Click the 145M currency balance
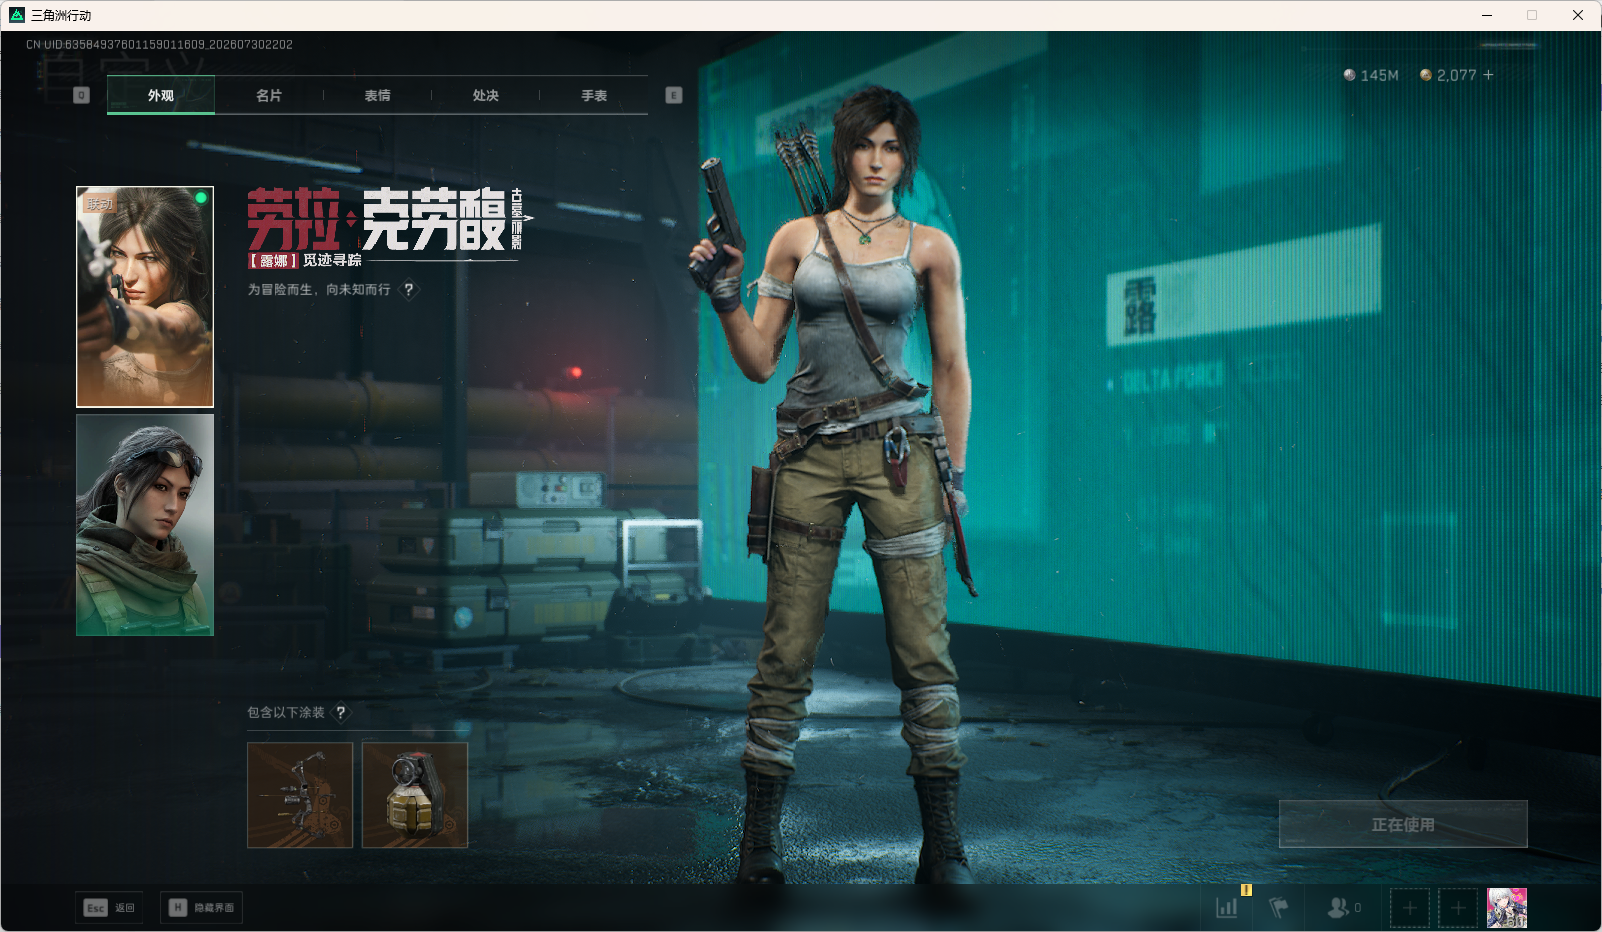This screenshot has width=1602, height=932. (1371, 75)
